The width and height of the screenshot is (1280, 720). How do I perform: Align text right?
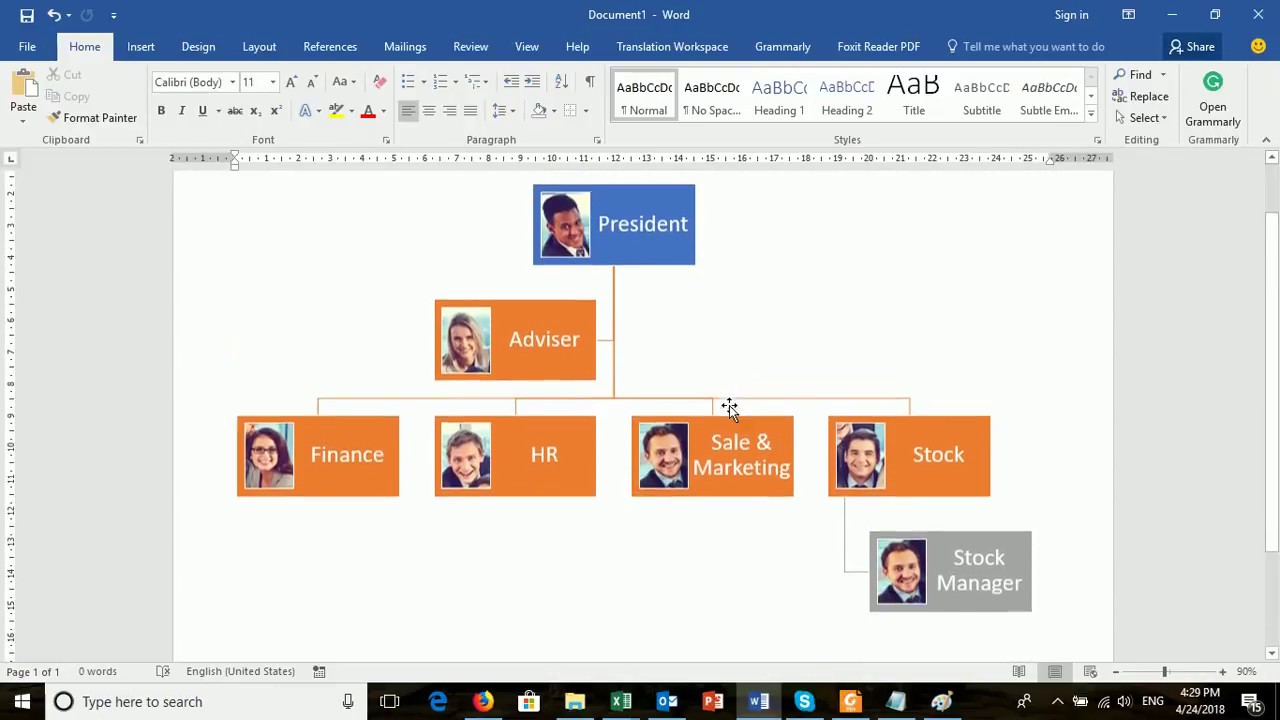coord(450,111)
